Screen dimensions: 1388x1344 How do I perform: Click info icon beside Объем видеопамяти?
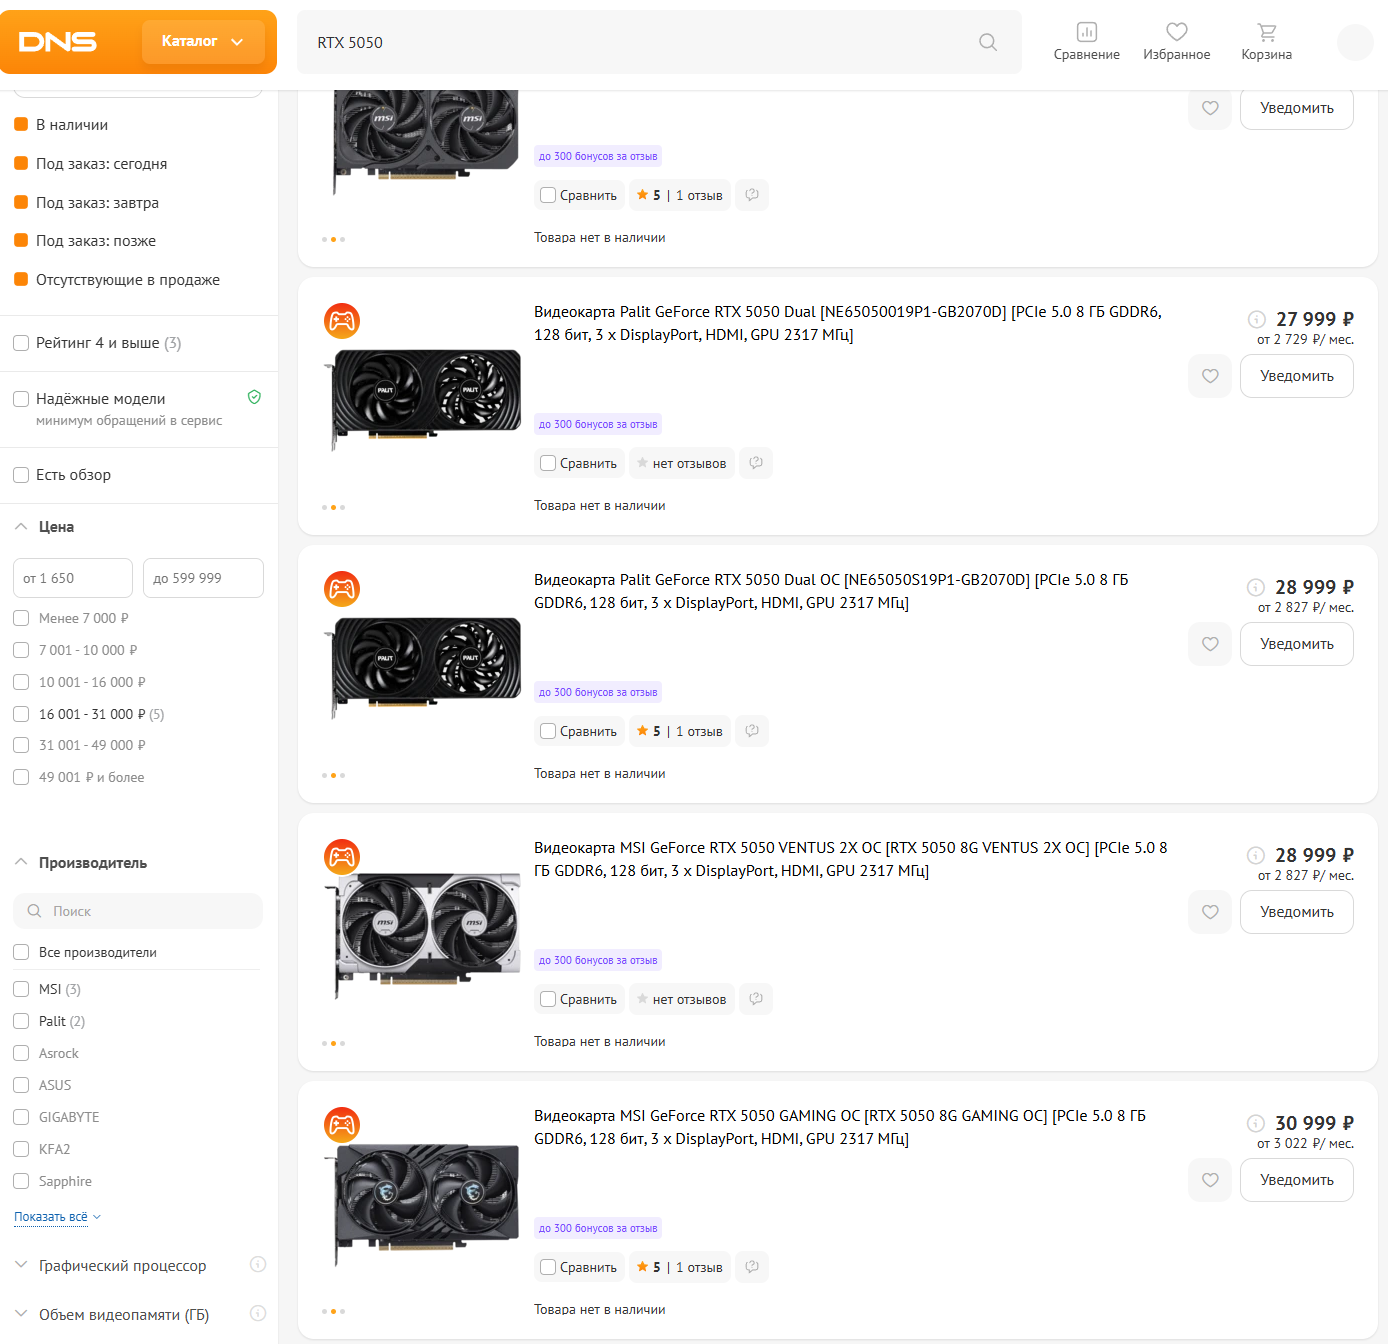tap(258, 1313)
